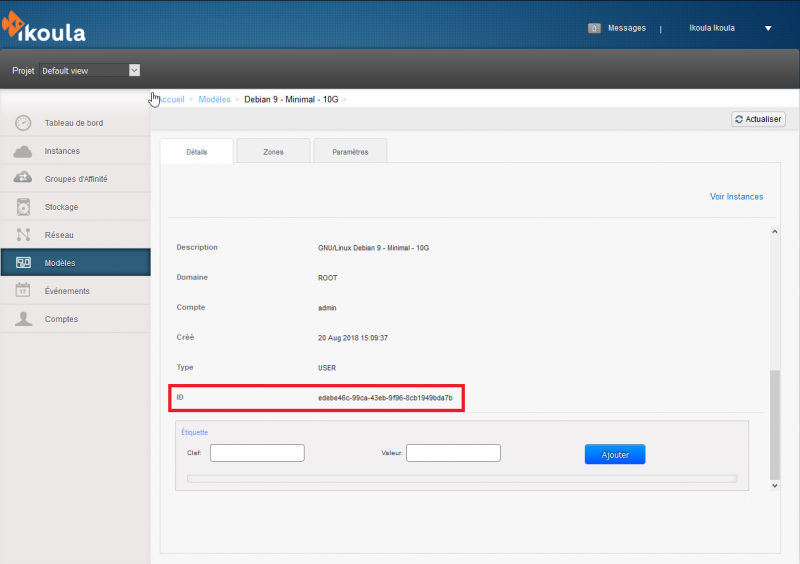The height and width of the screenshot is (564, 800).
Task: Click the Type value USER
Action: click(327, 368)
